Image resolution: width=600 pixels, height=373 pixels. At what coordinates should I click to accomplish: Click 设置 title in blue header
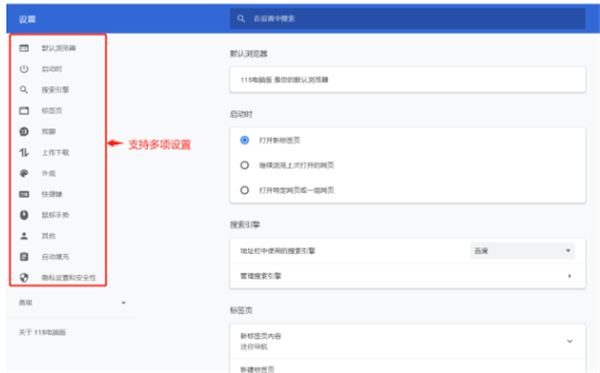pyautogui.click(x=28, y=19)
